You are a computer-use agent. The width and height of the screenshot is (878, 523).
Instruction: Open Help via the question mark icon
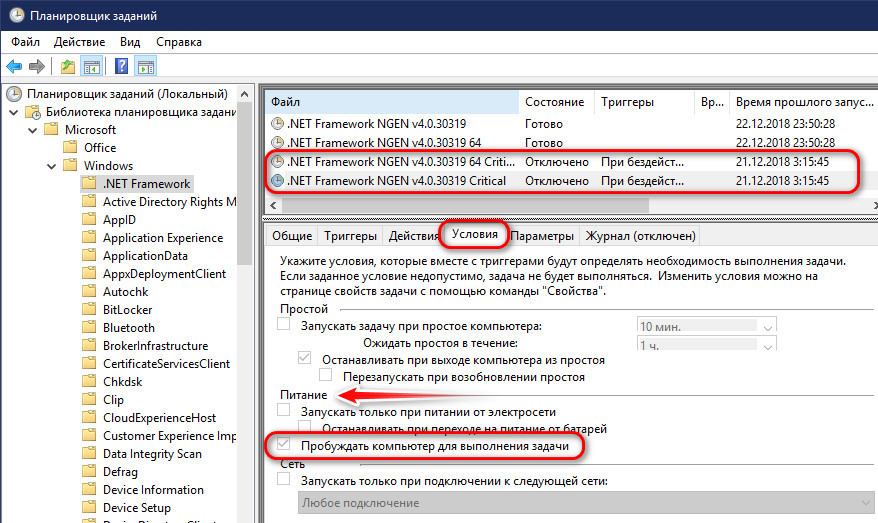point(121,67)
